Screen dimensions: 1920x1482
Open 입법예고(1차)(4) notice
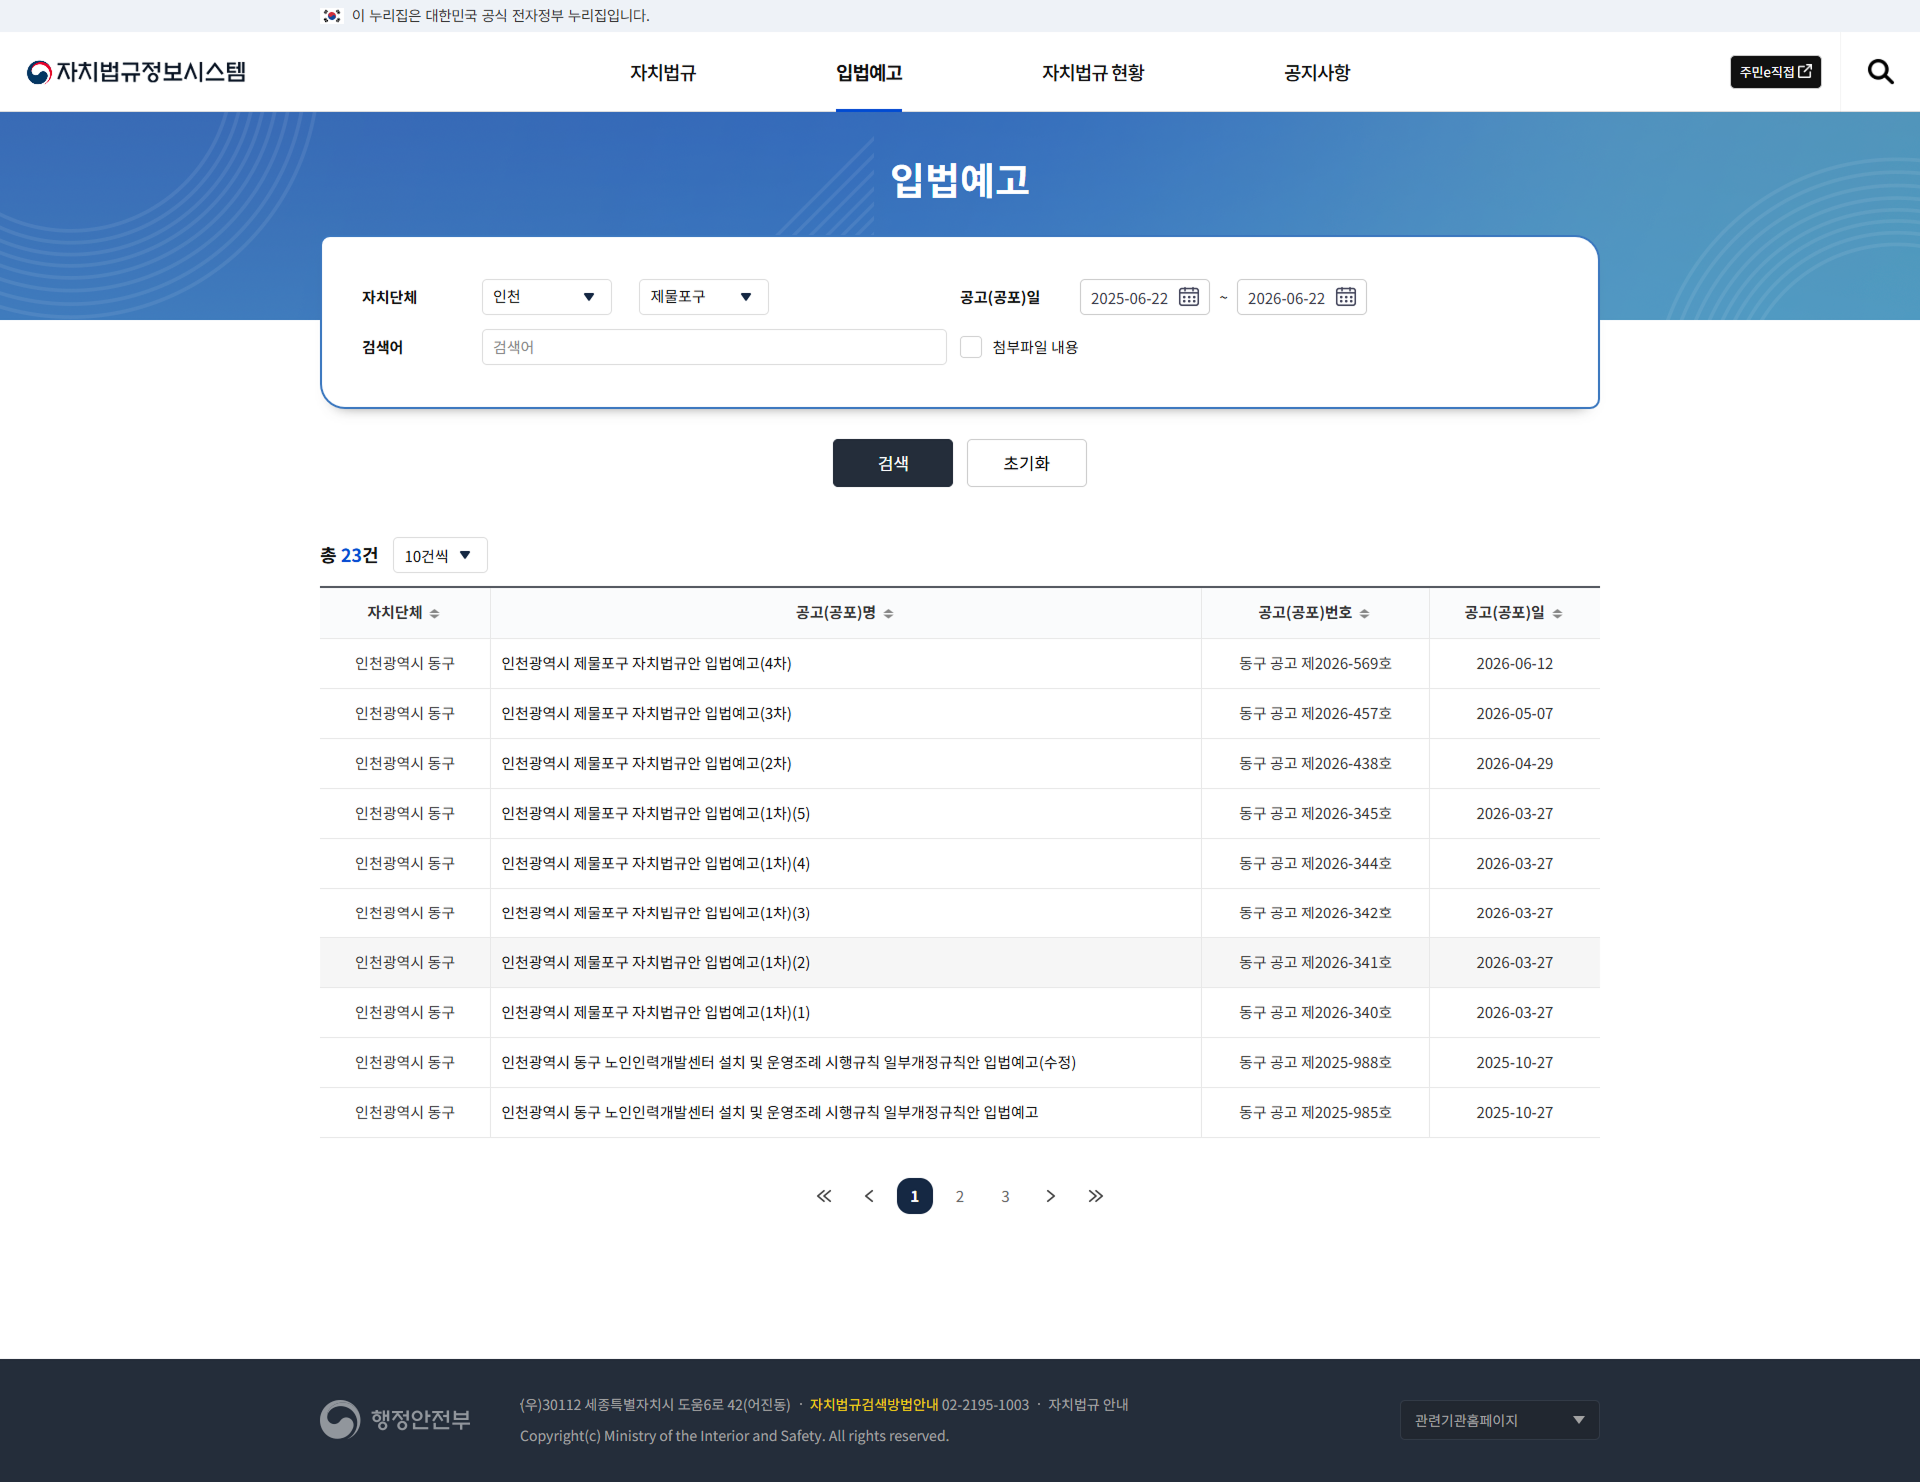click(x=656, y=863)
